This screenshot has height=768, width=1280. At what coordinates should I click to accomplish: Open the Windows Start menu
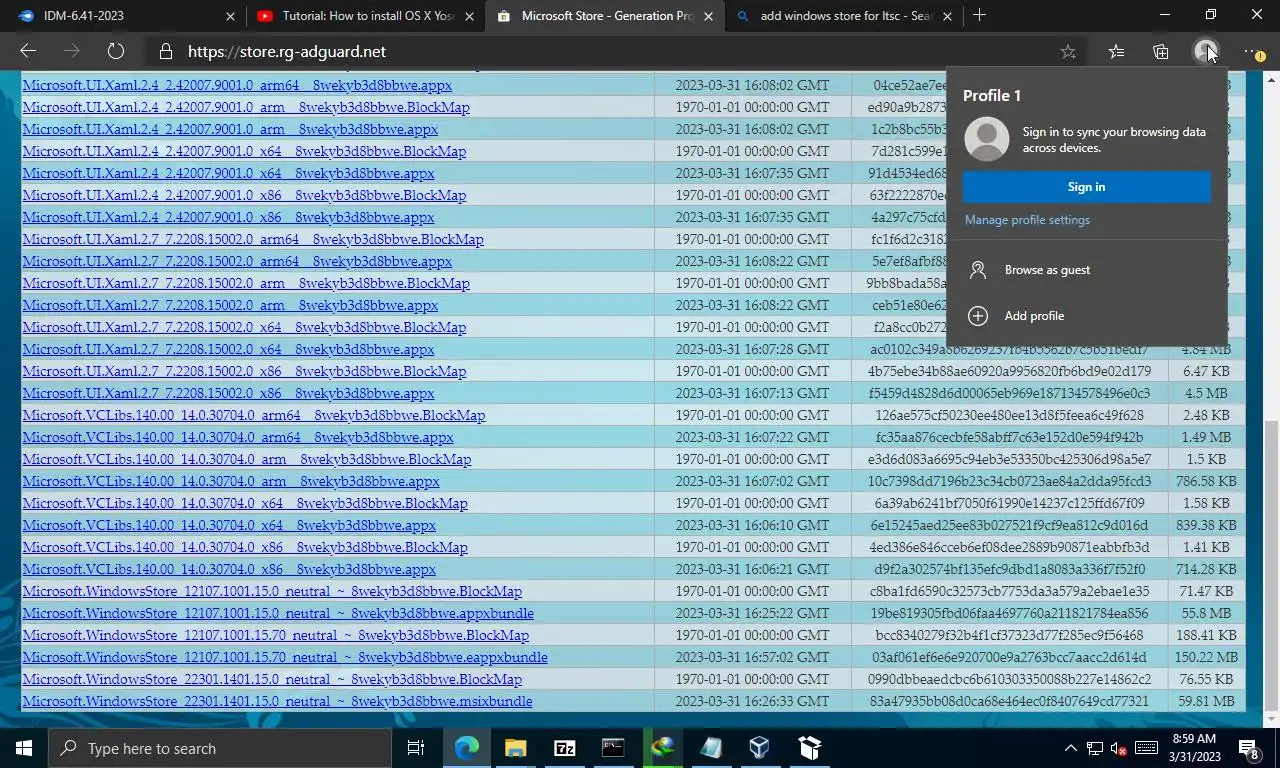(x=24, y=748)
